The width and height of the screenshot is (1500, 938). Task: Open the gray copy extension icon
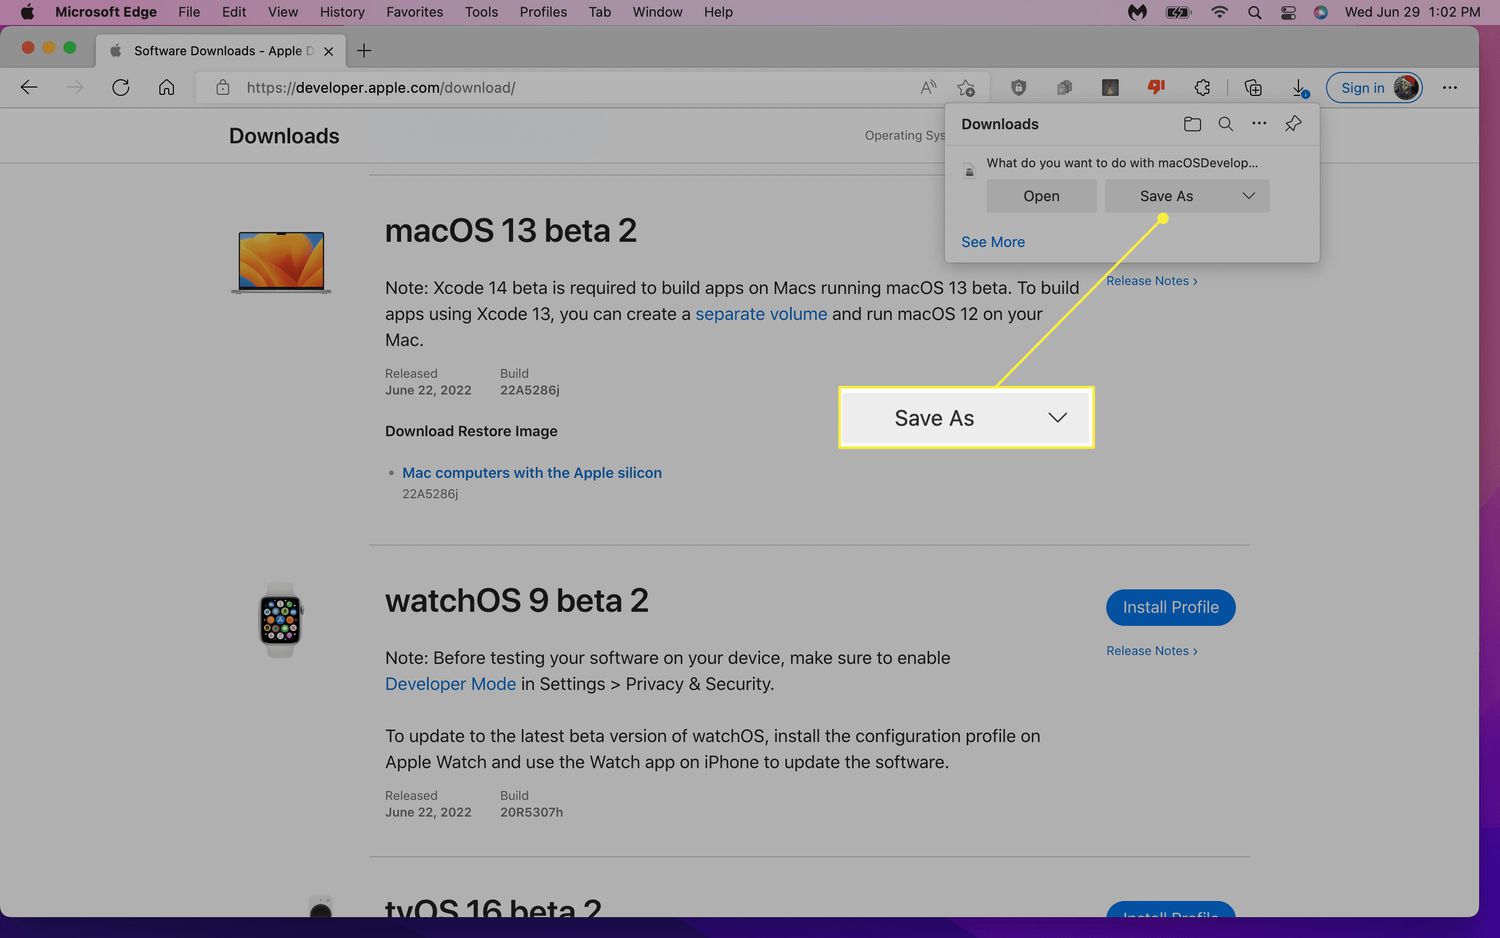pos(1064,88)
